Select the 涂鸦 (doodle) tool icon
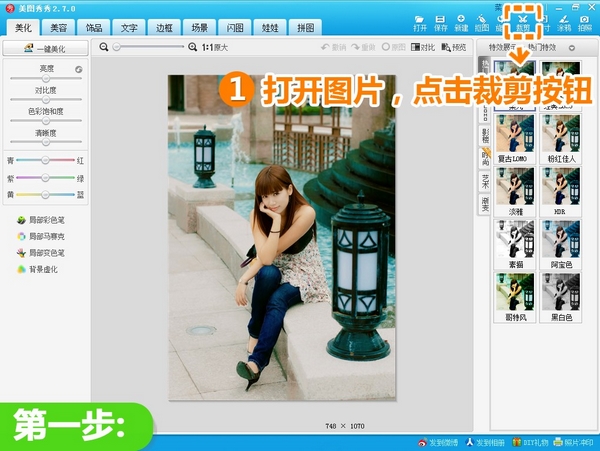Image resolution: width=600 pixels, height=451 pixels. pos(563,22)
